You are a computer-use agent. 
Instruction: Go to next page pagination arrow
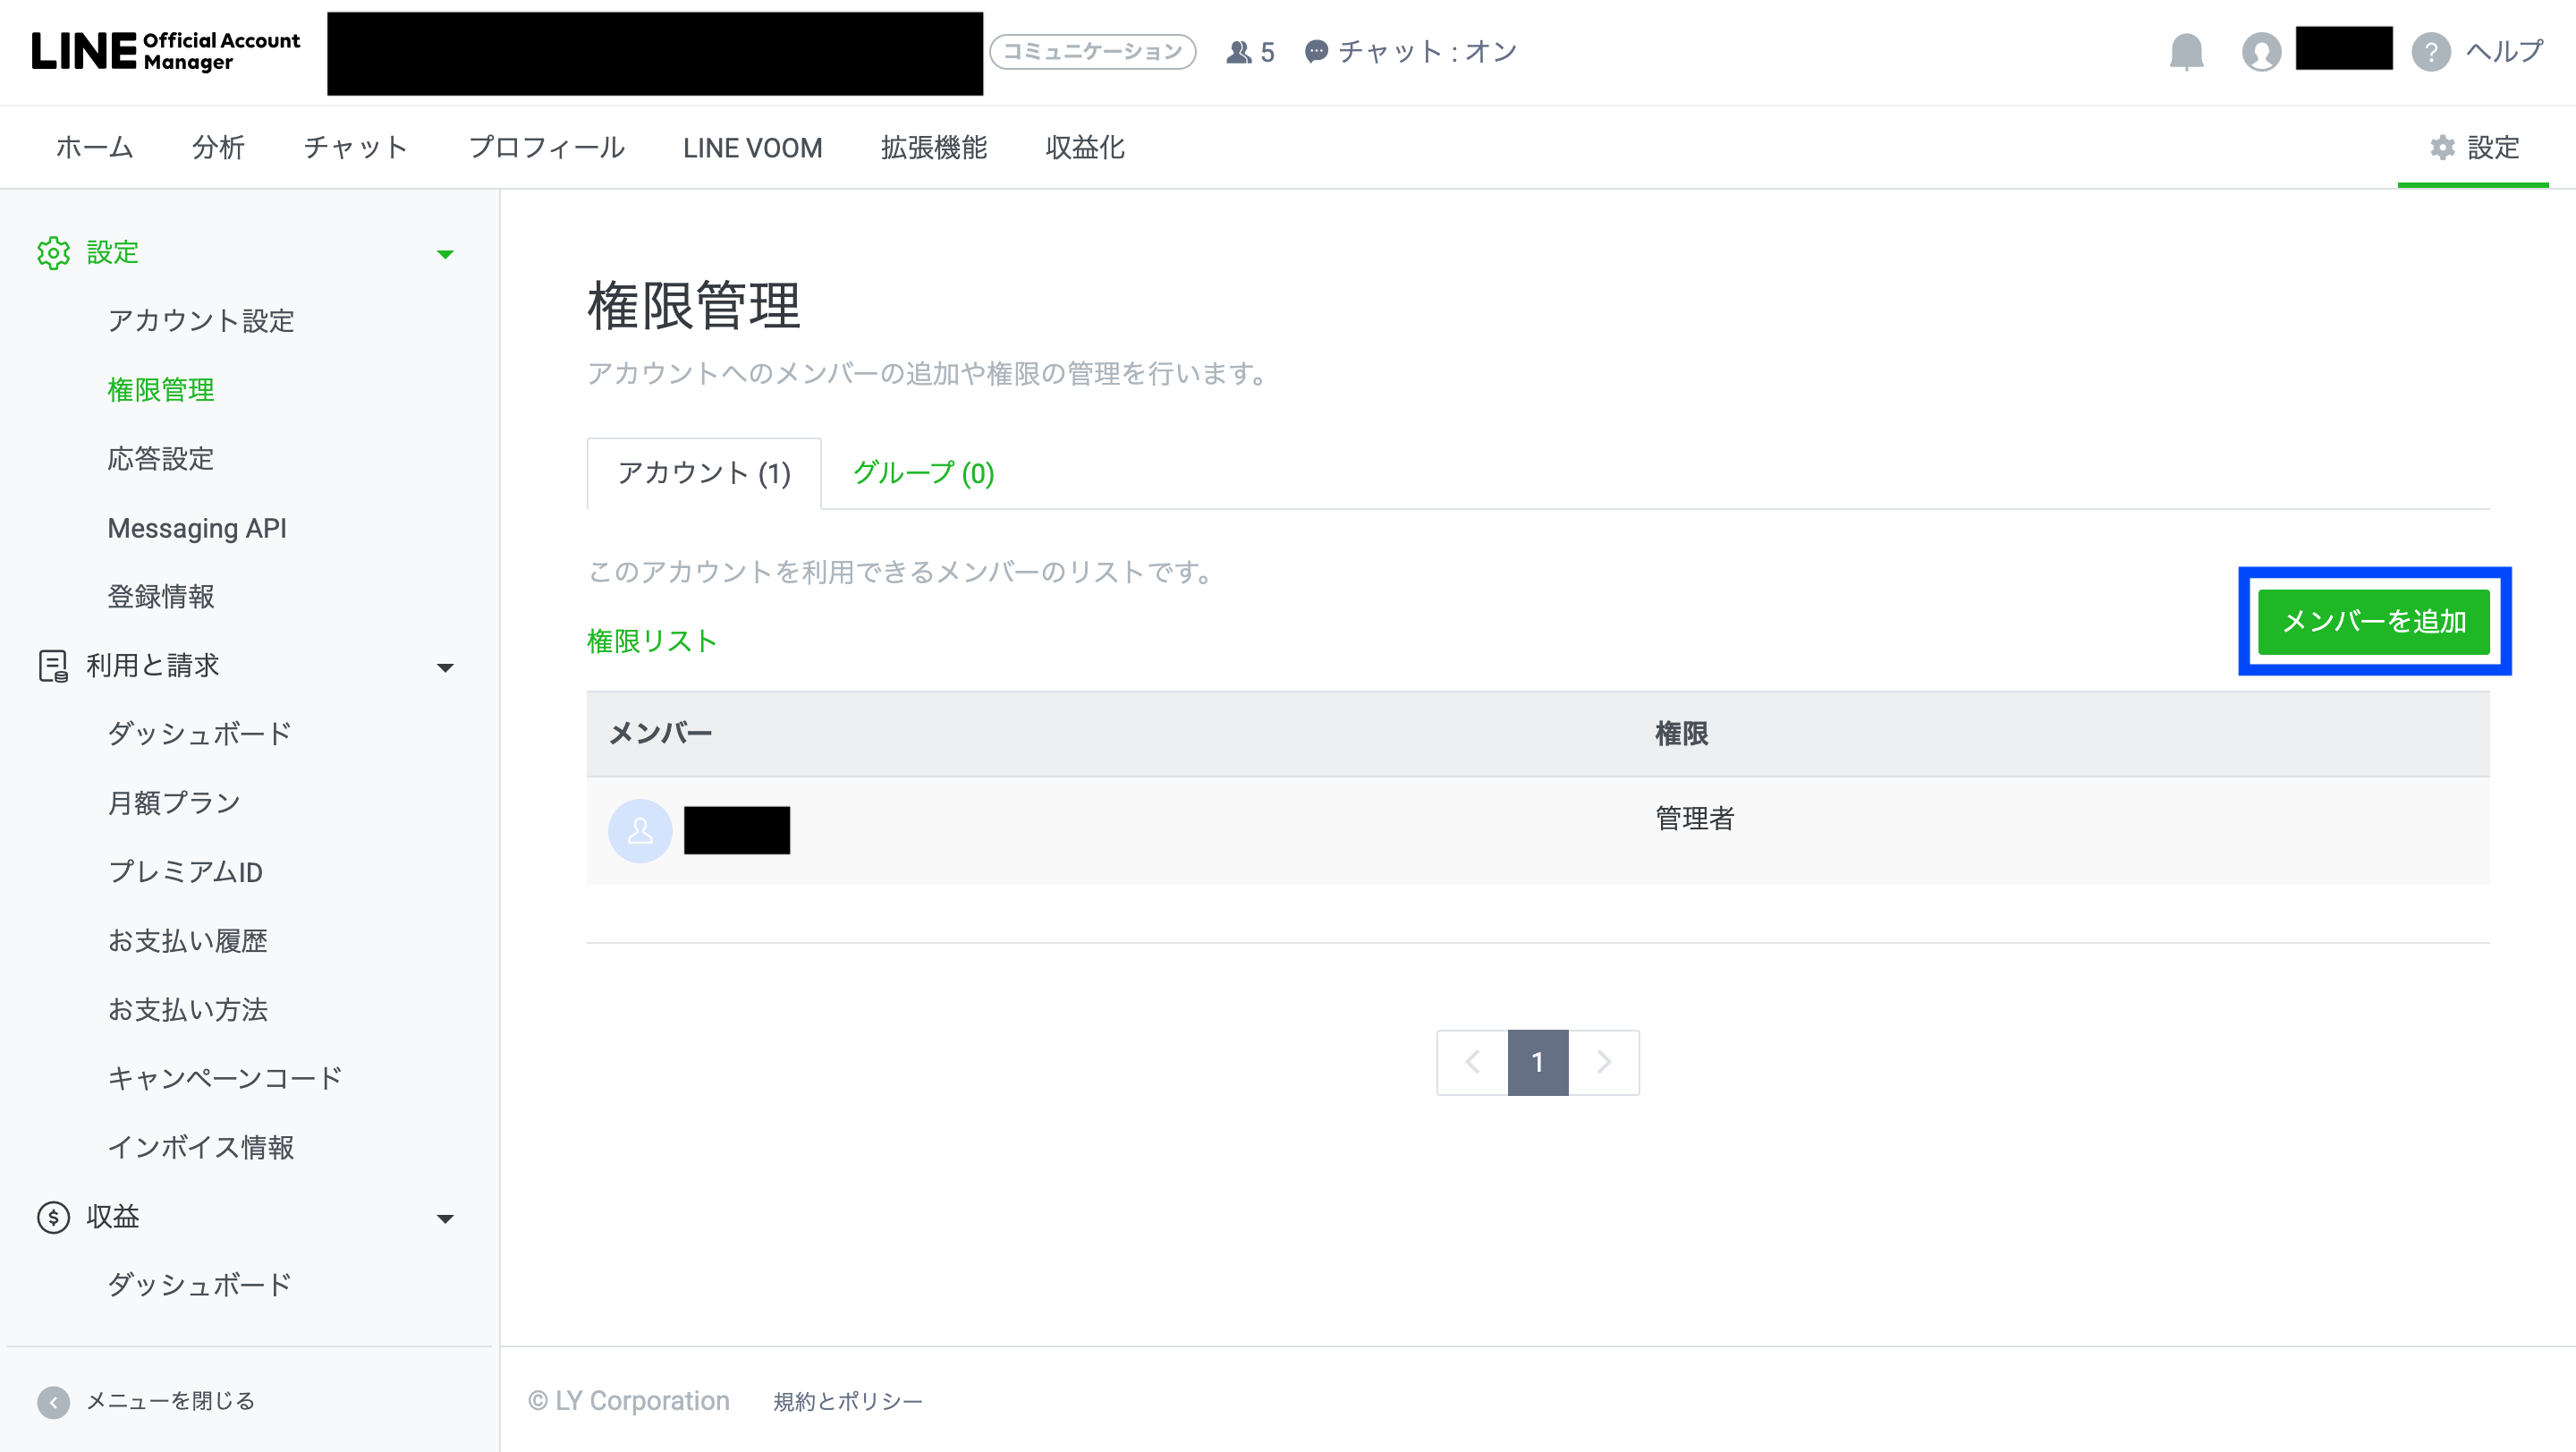[x=1603, y=1062]
